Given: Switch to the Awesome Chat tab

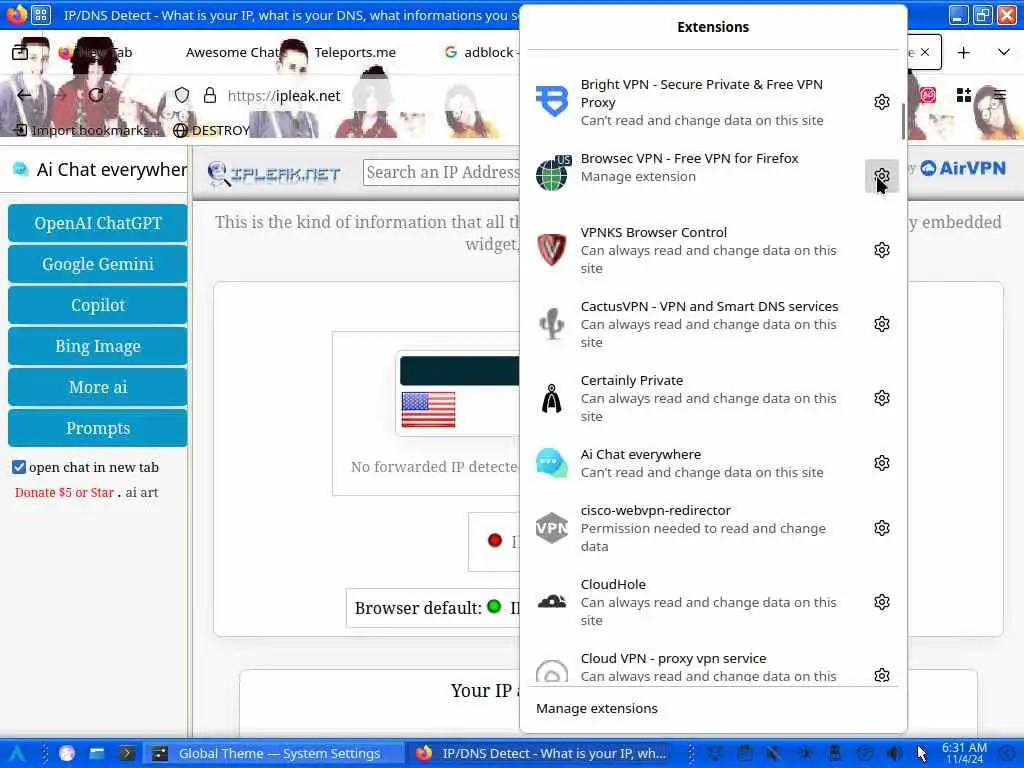Looking at the screenshot, I should (232, 52).
